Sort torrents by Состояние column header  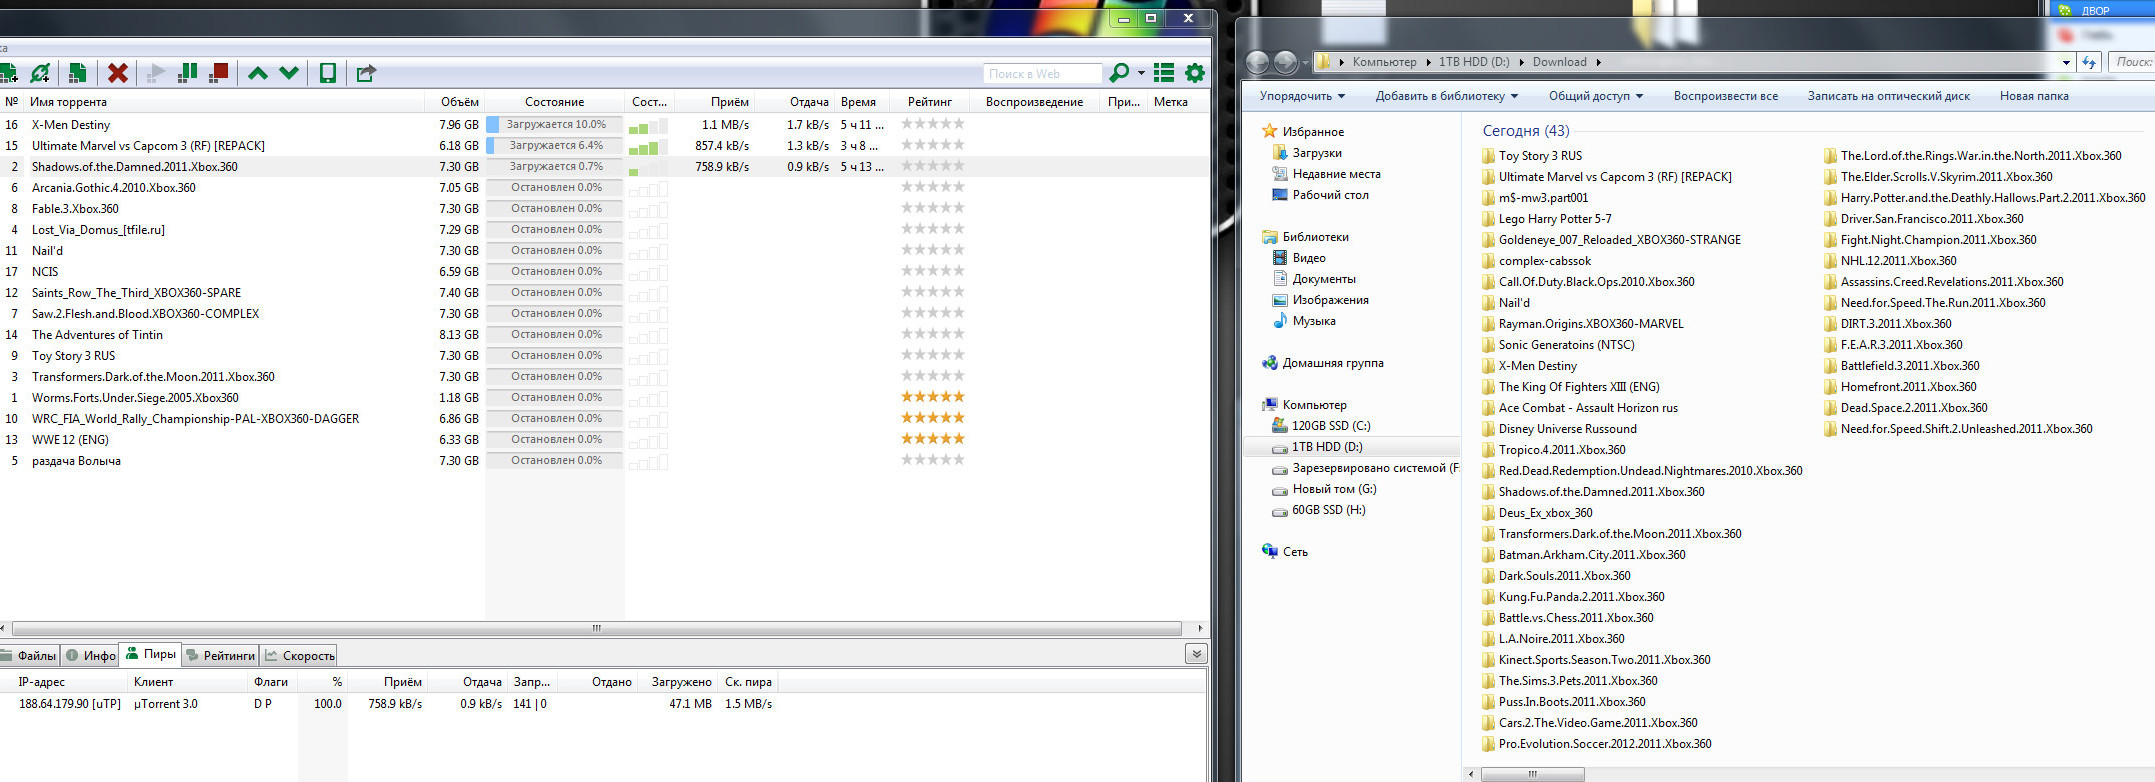point(555,102)
